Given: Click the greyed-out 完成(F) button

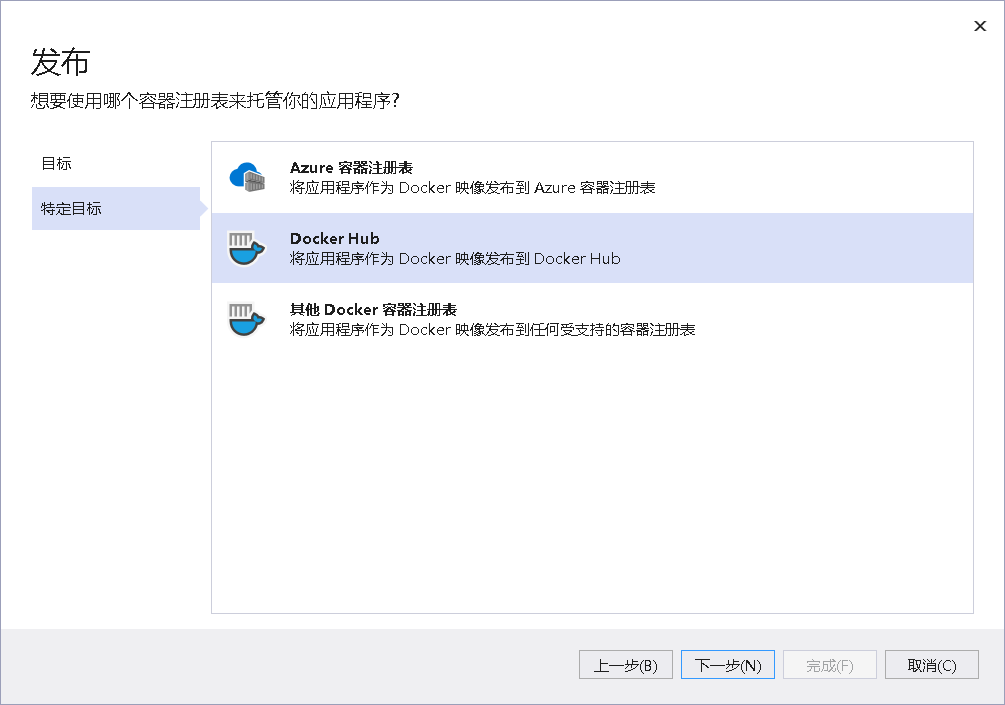Looking at the screenshot, I should (x=829, y=665).
